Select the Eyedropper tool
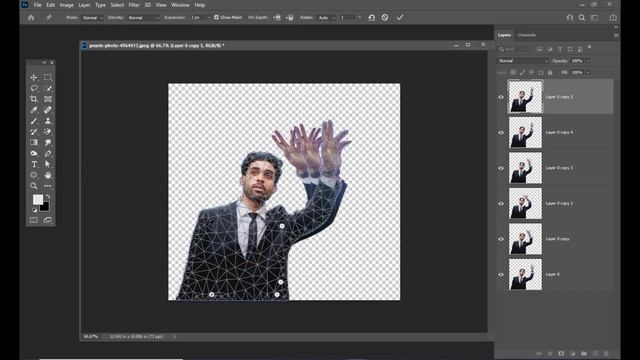 (34, 110)
